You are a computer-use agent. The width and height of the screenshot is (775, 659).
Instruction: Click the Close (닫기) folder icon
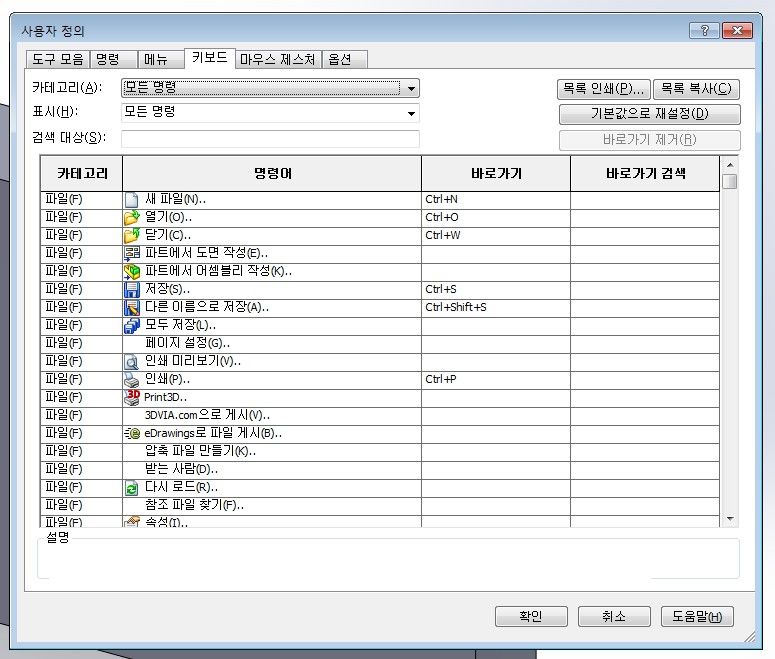point(131,235)
